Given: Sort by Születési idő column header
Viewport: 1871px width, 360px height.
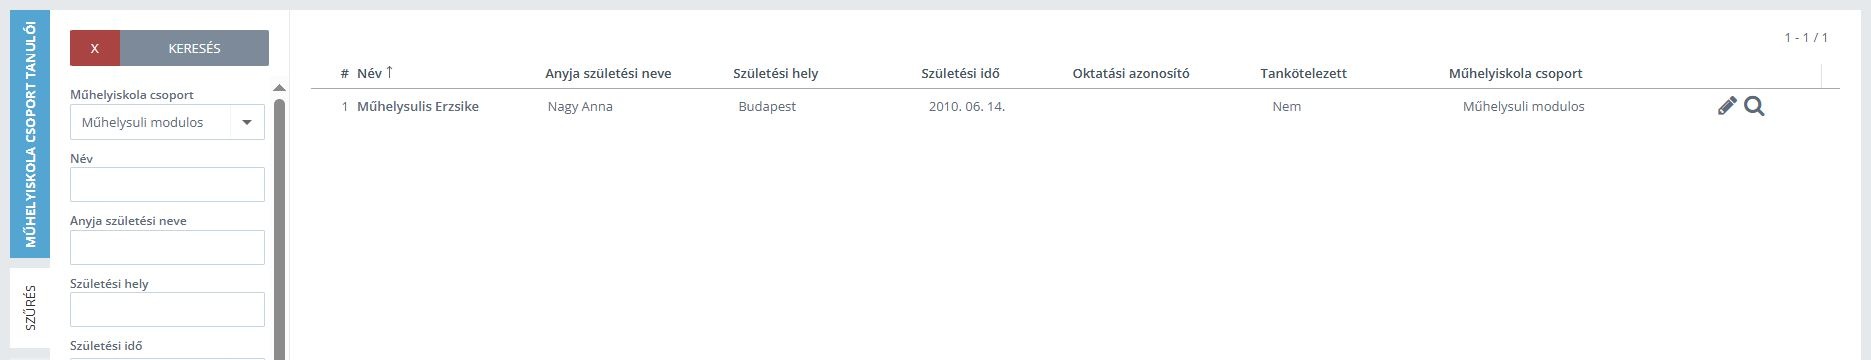Looking at the screenshot, I should [960, 73].
